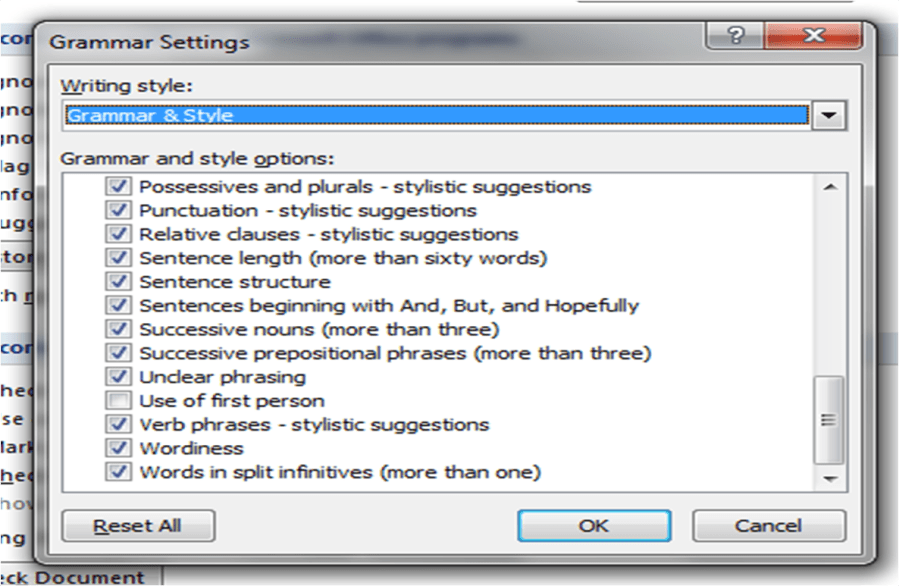Confirm settings with the OK button
Screen dimensions: 899x586
pos(594,526)
